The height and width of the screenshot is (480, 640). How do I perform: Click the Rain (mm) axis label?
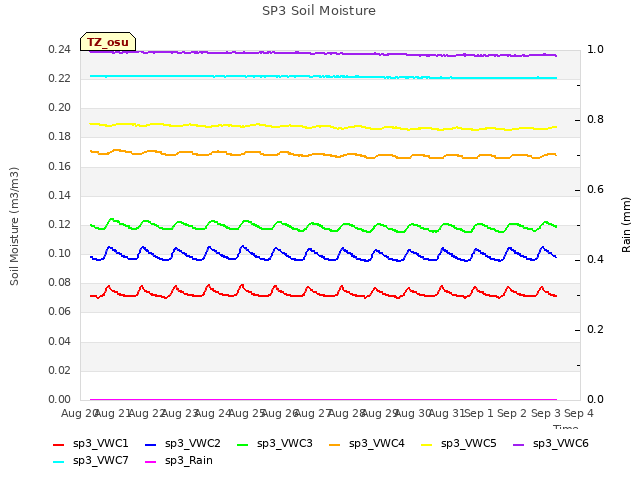click(626, 225)
